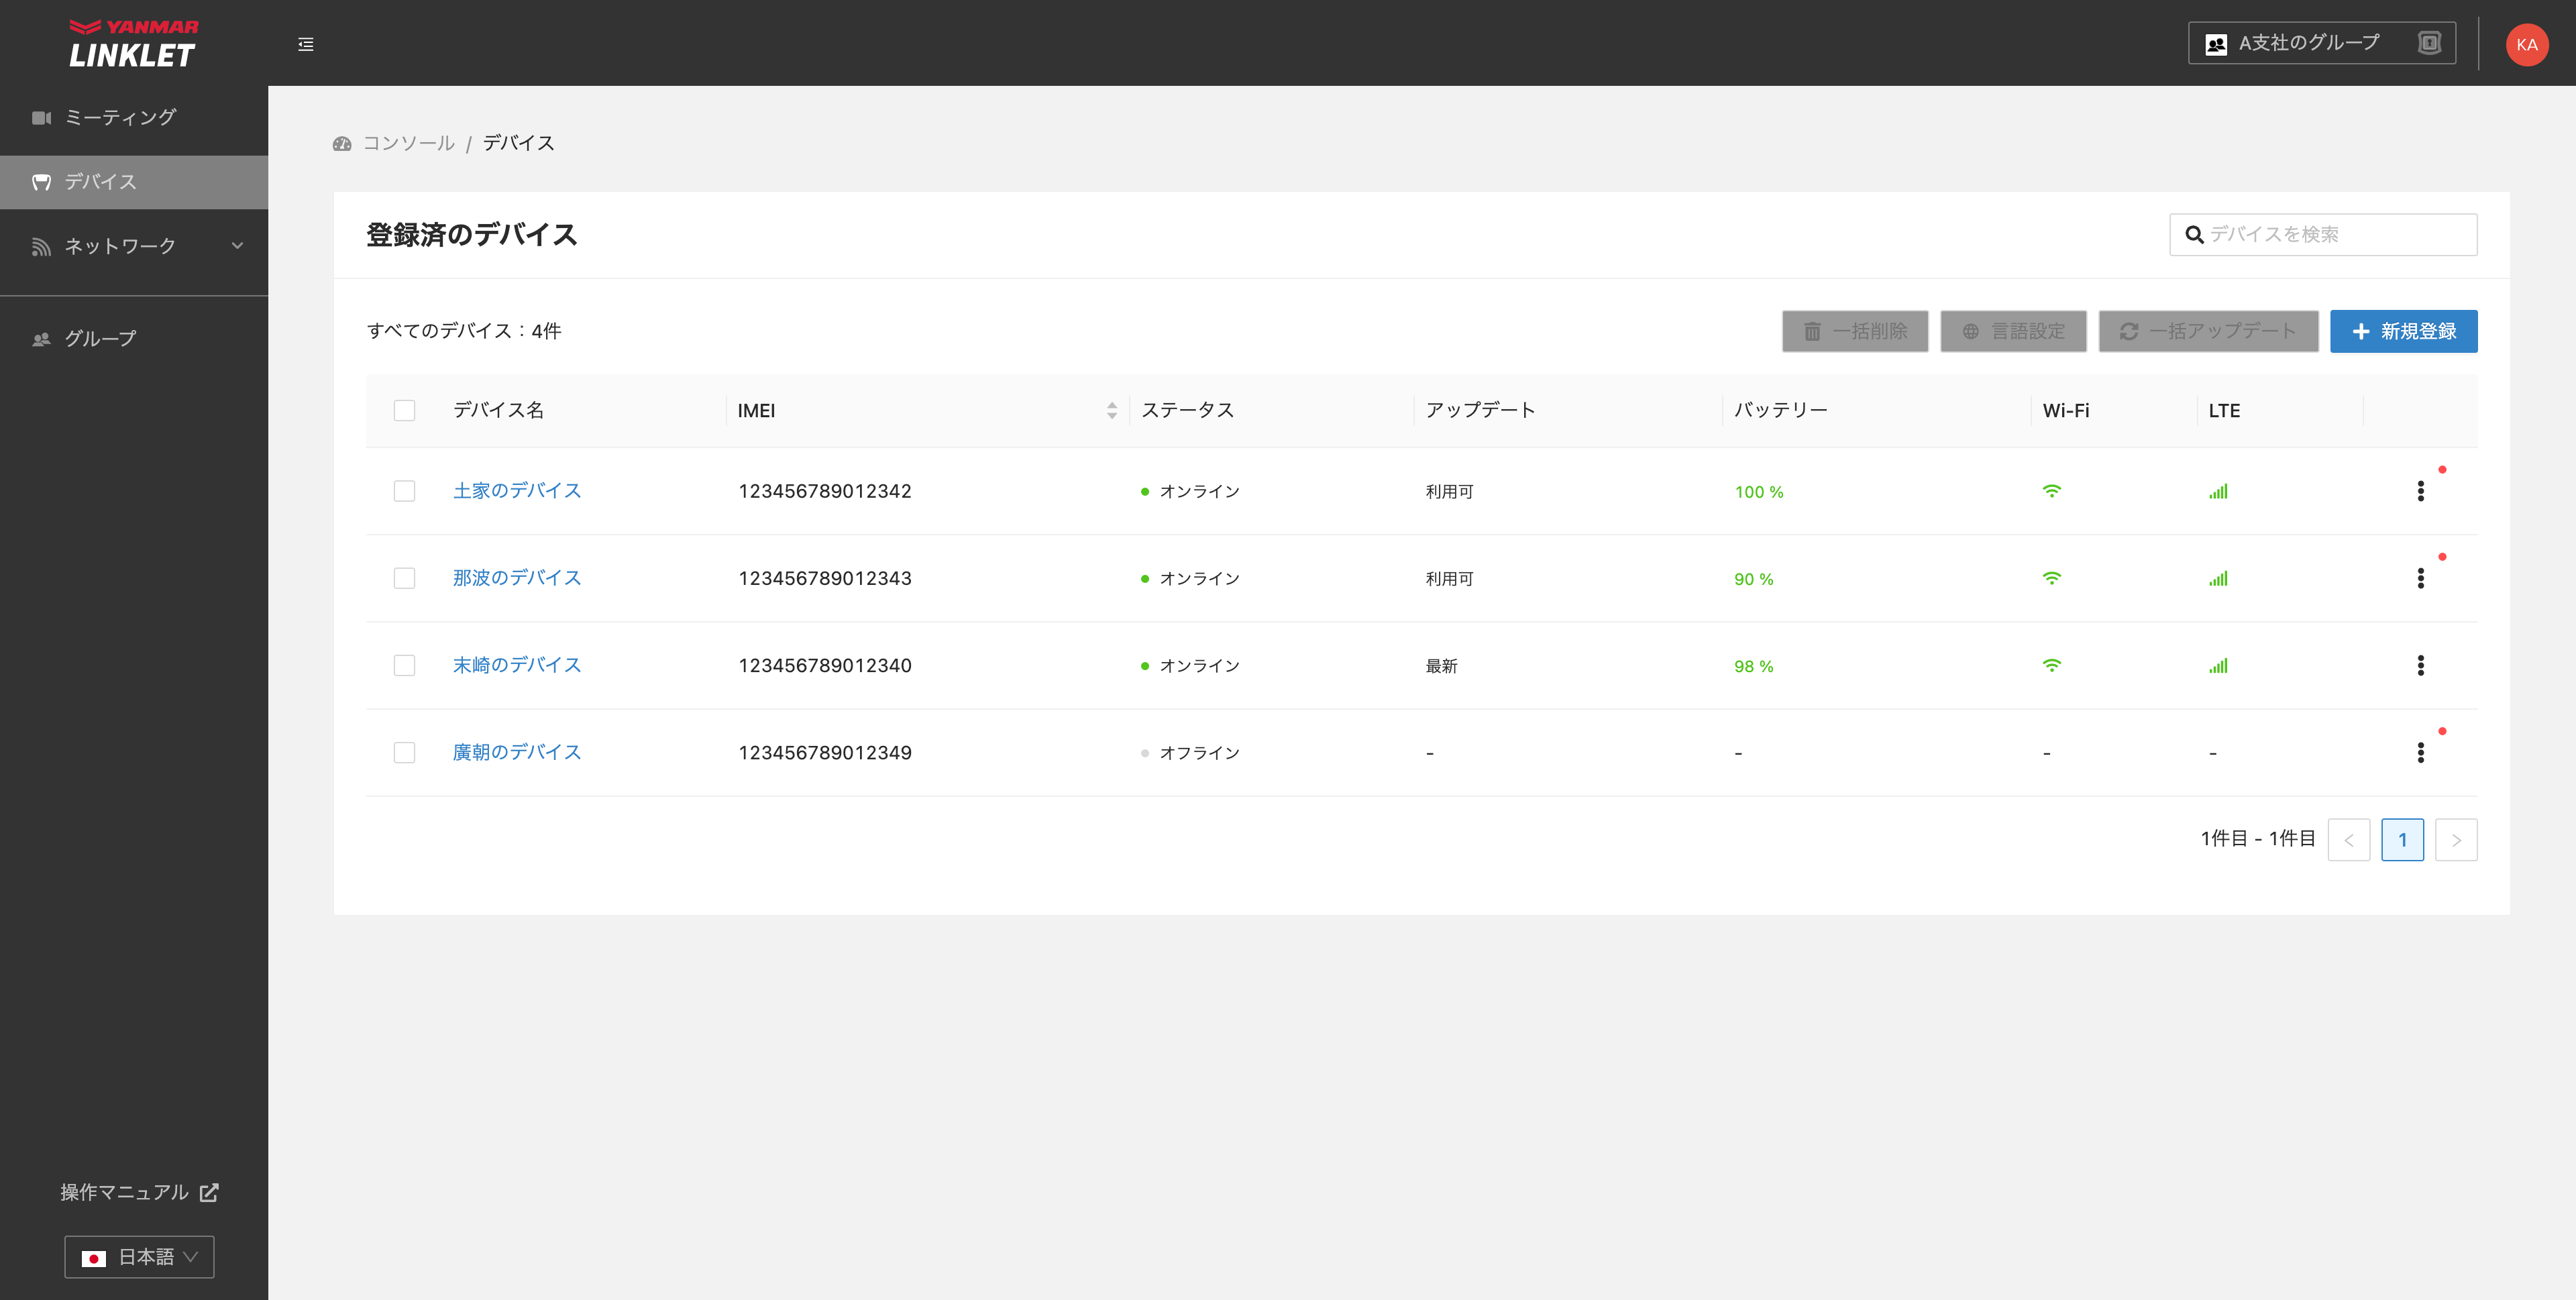Viewport: 2576px width, 1300px height.
Task: Click the KA user avatar
Action: pyautogui.click(x=2526, y=44)
